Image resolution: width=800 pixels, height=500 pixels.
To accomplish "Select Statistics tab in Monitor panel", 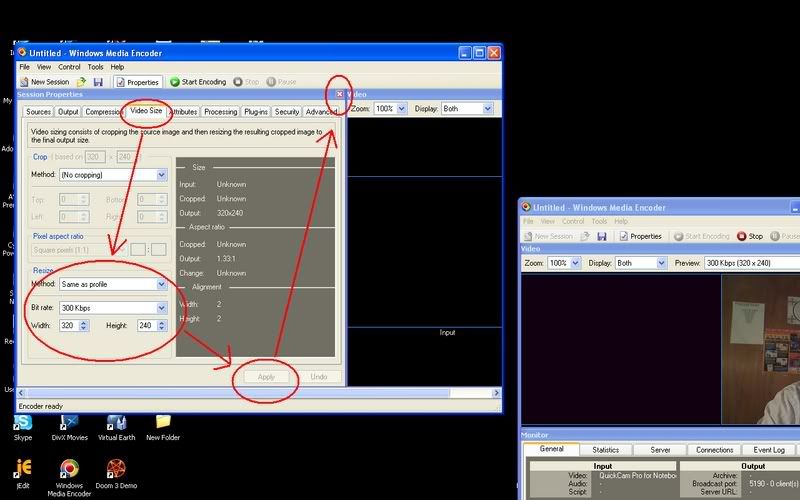I will point(606,450).
